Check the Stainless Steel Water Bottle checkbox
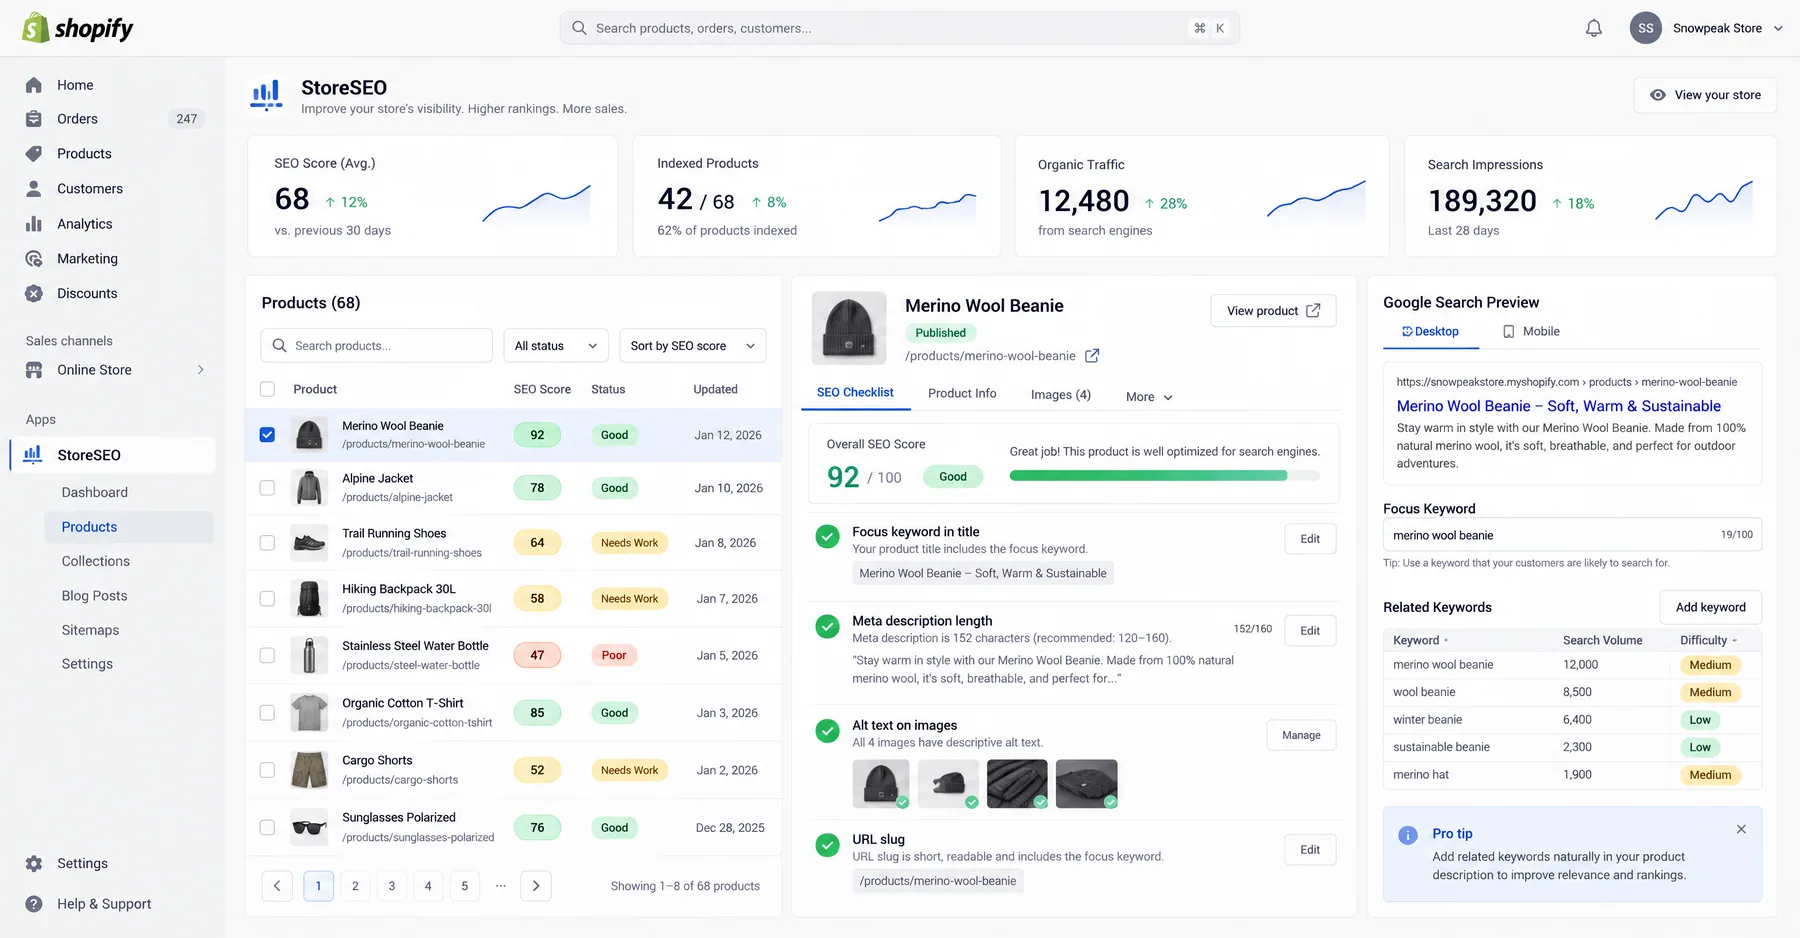Viewport: 1800px width, 938px height. click(267, 655)
